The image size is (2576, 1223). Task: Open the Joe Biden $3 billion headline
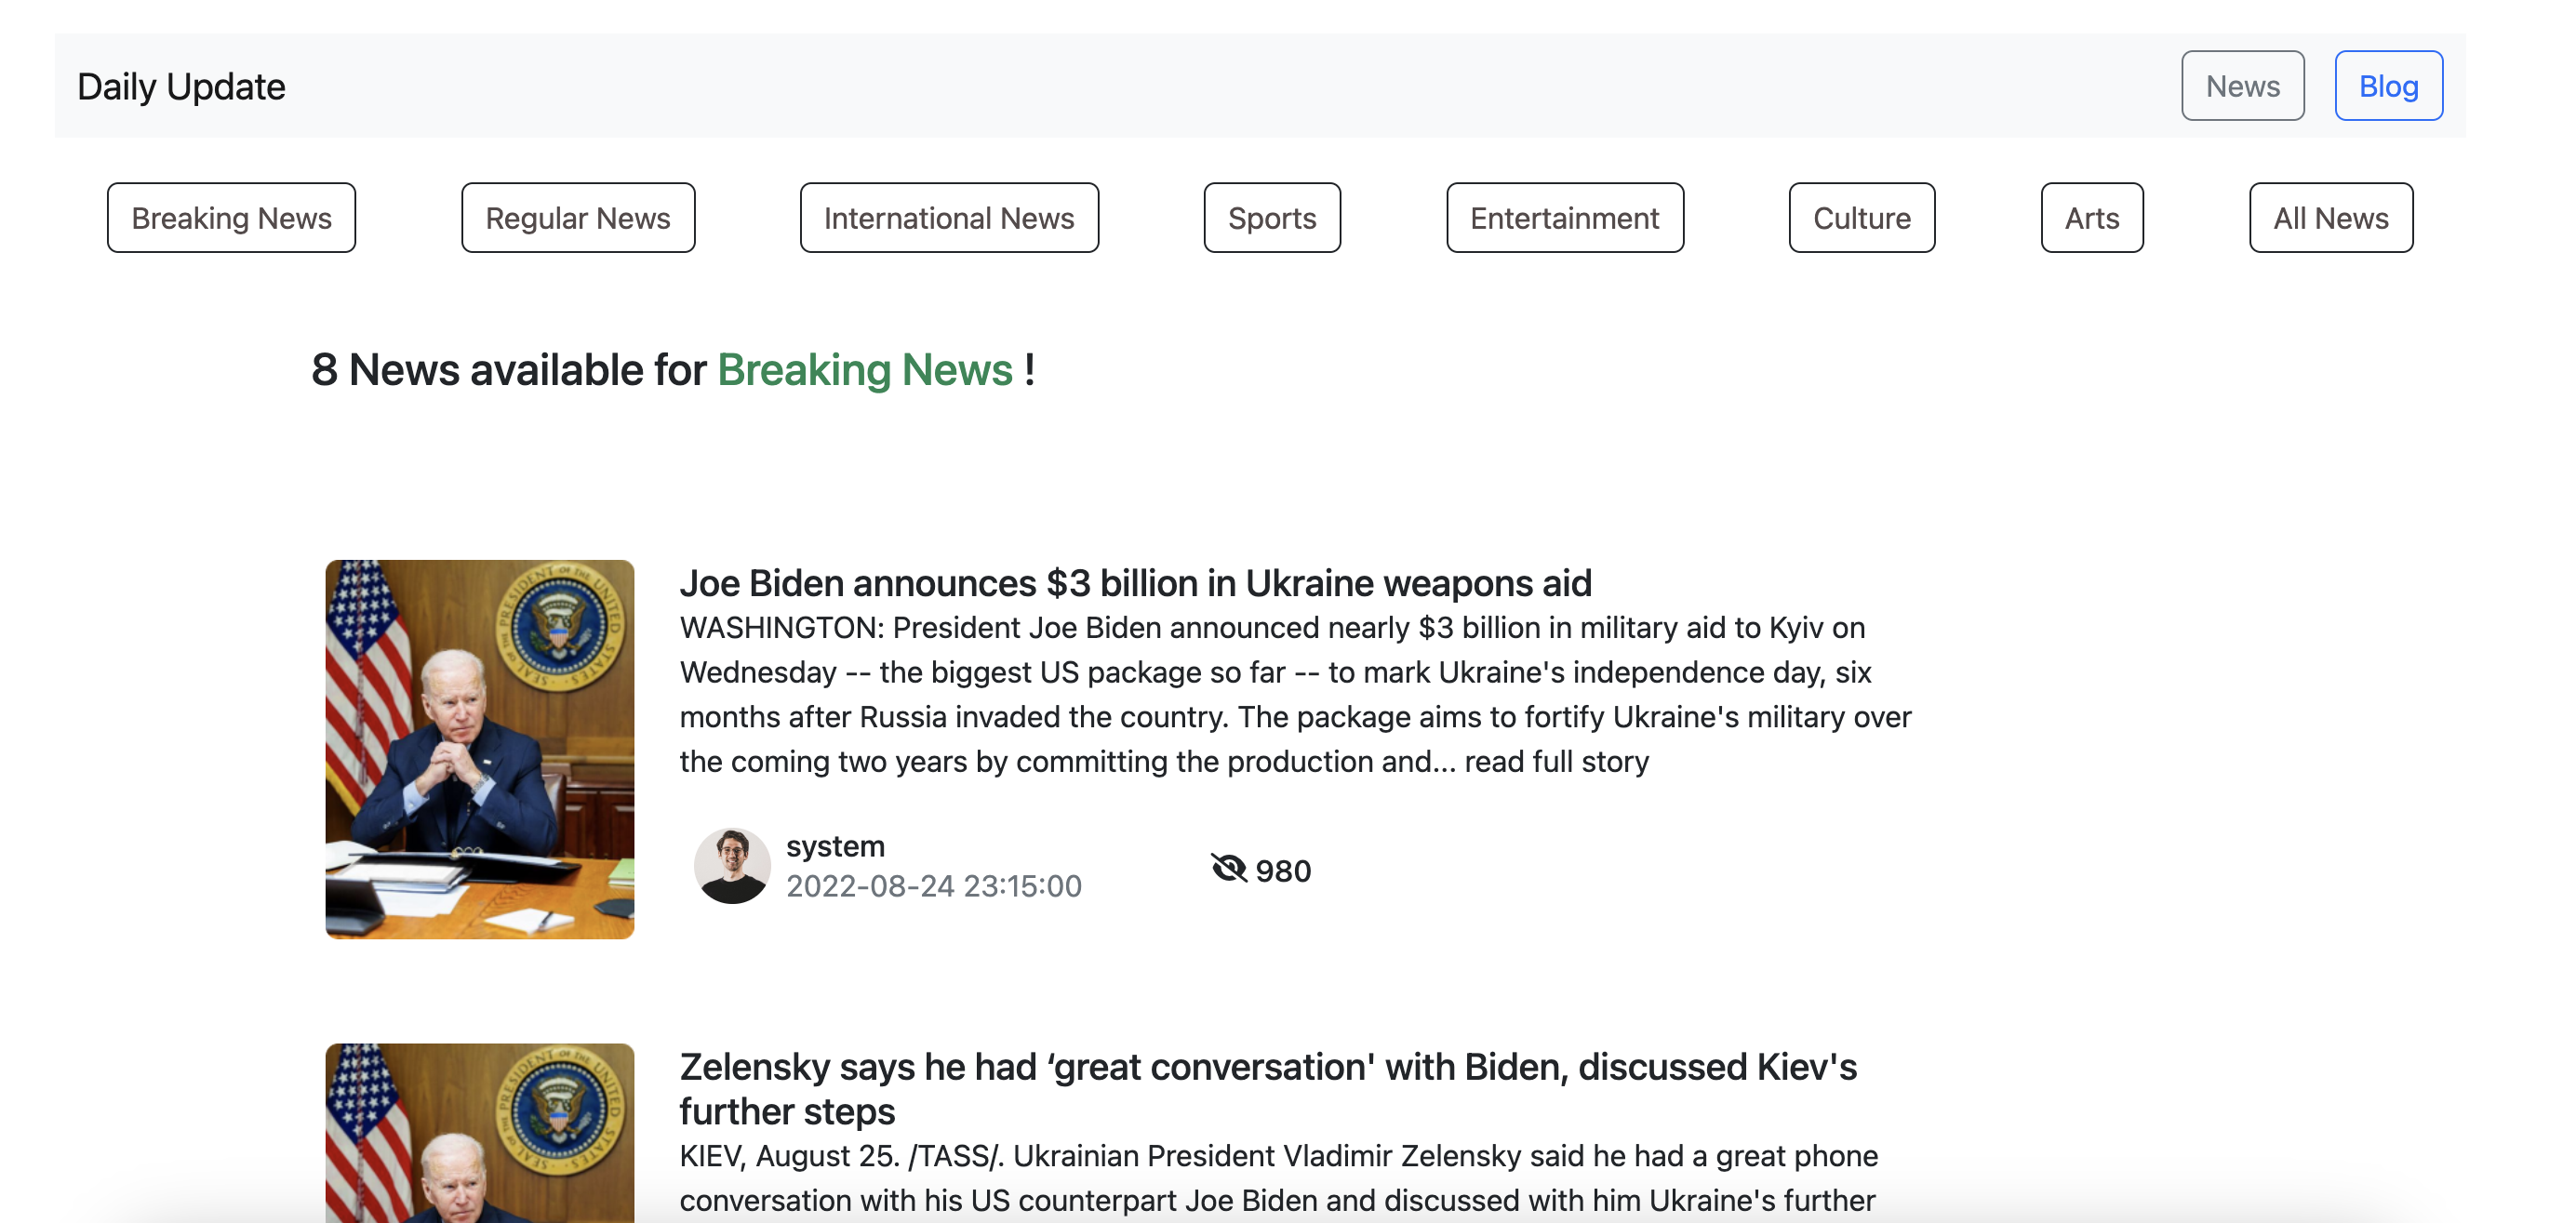[x=1135, y=583]
